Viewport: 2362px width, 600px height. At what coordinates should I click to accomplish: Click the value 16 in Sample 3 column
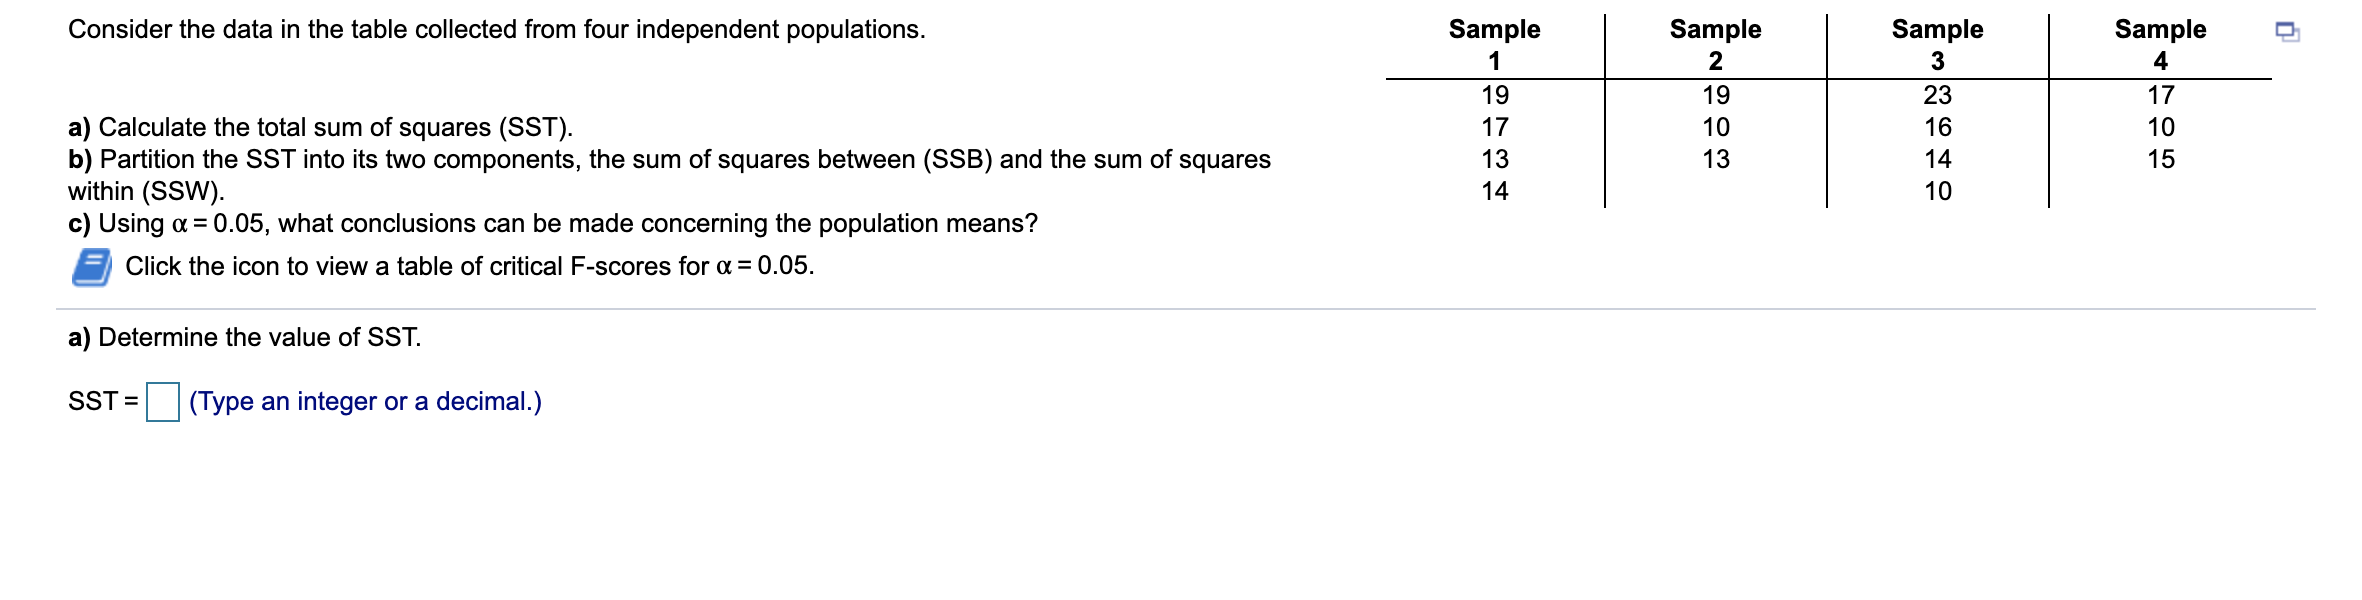pyautogui.click(x=1937, y=127)
